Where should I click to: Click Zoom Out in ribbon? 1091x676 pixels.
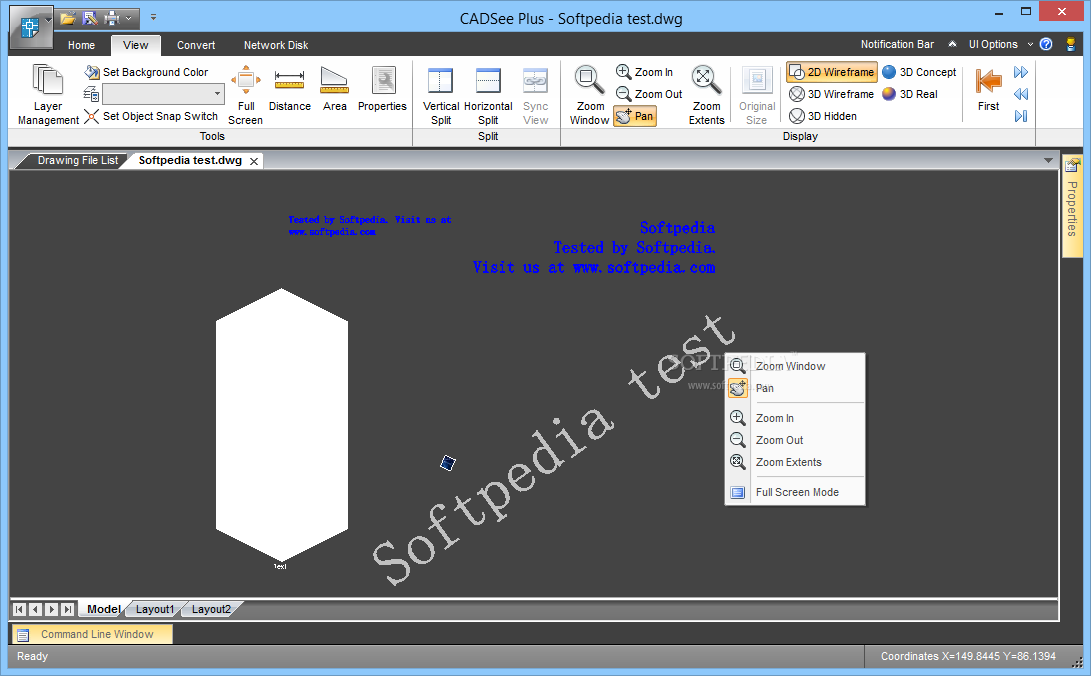click(x=650, y=94)
